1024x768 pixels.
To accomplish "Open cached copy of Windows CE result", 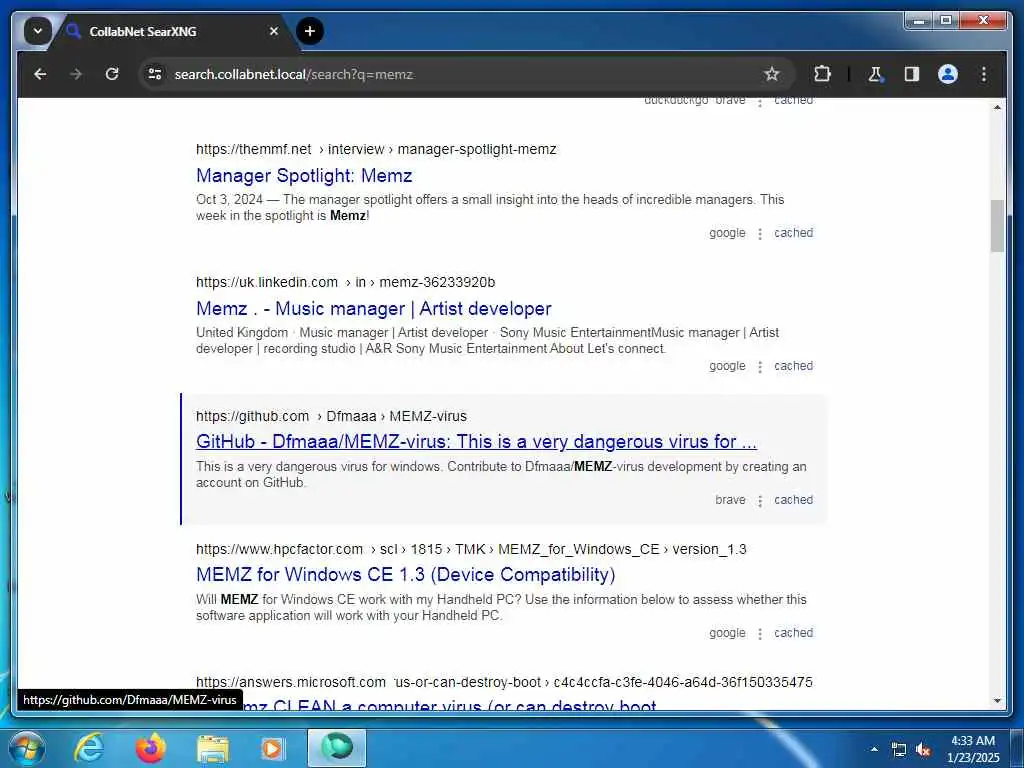I will coord(793,633).
